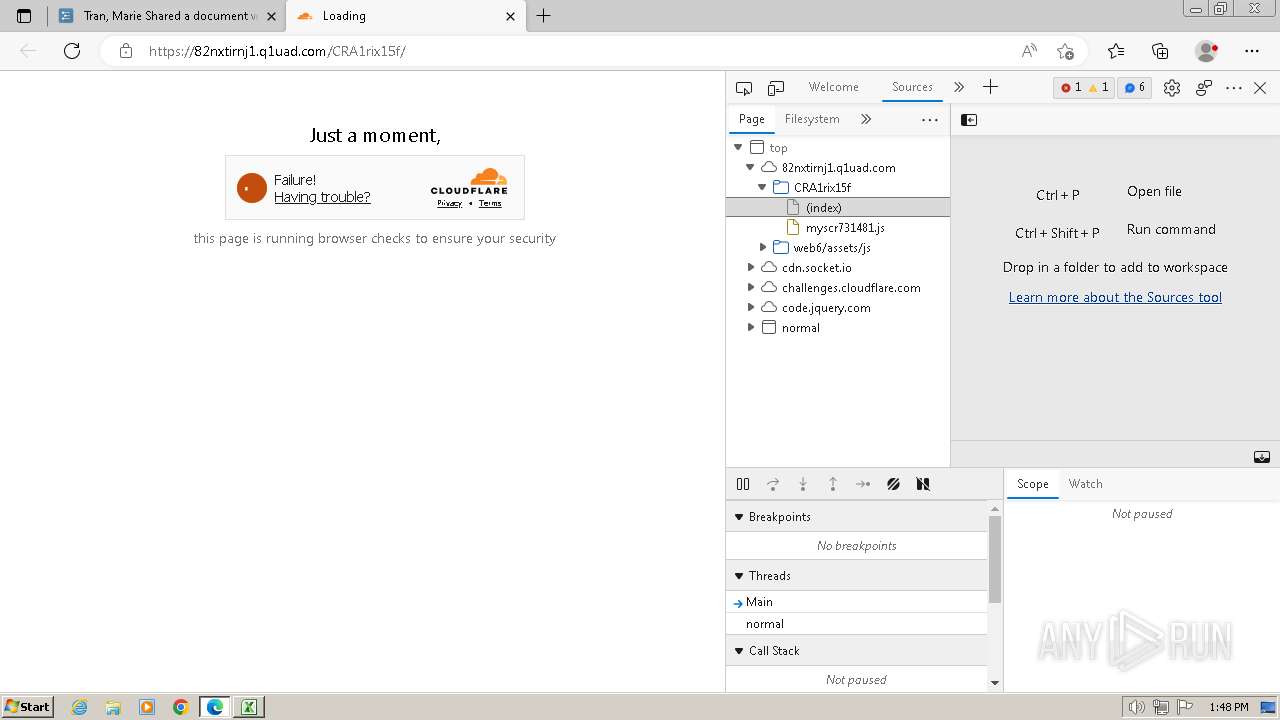Toggle deactivate breakpoints icon

coord(893,484)
